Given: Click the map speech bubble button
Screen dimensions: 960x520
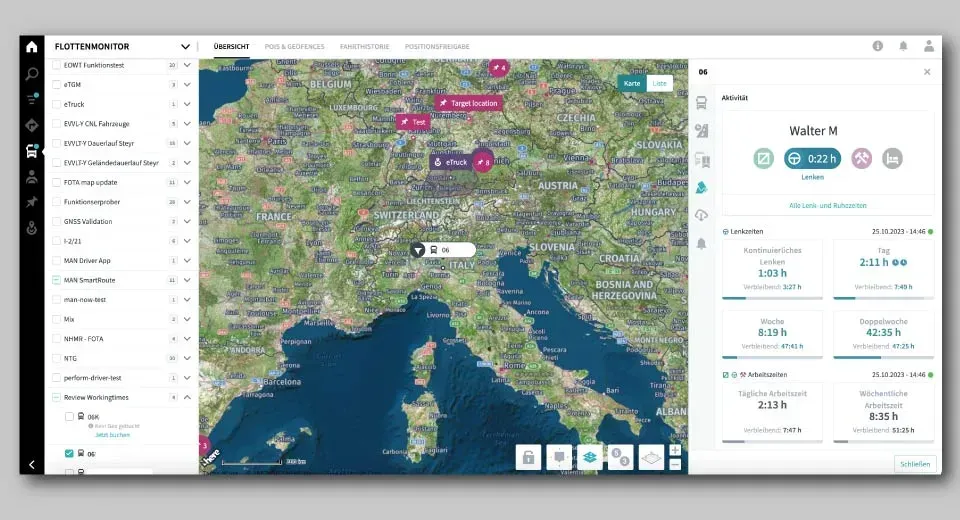Looking at the screenshot, I should point(559,457).
